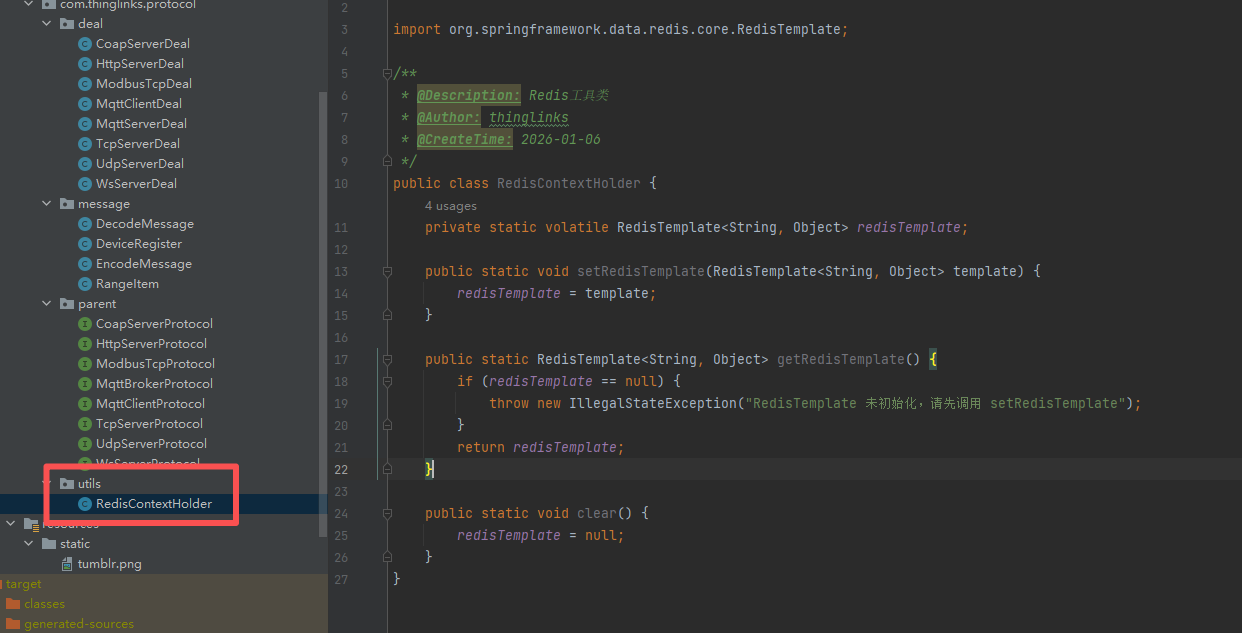Click the class icon next to DeviceRegister
The height and width of the screenshot is (633, 1242).
click(85, 244)
